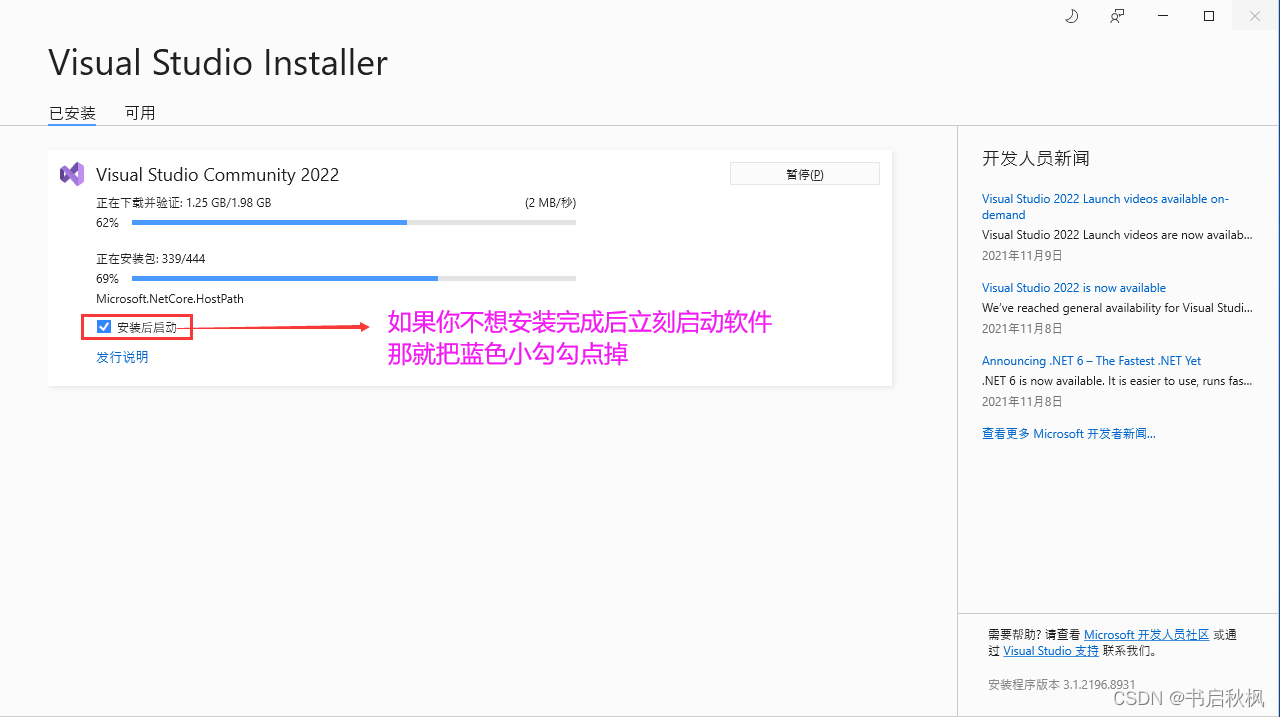Switch to the 可用 tab
Screen dimensions: 1280x717
140,113
